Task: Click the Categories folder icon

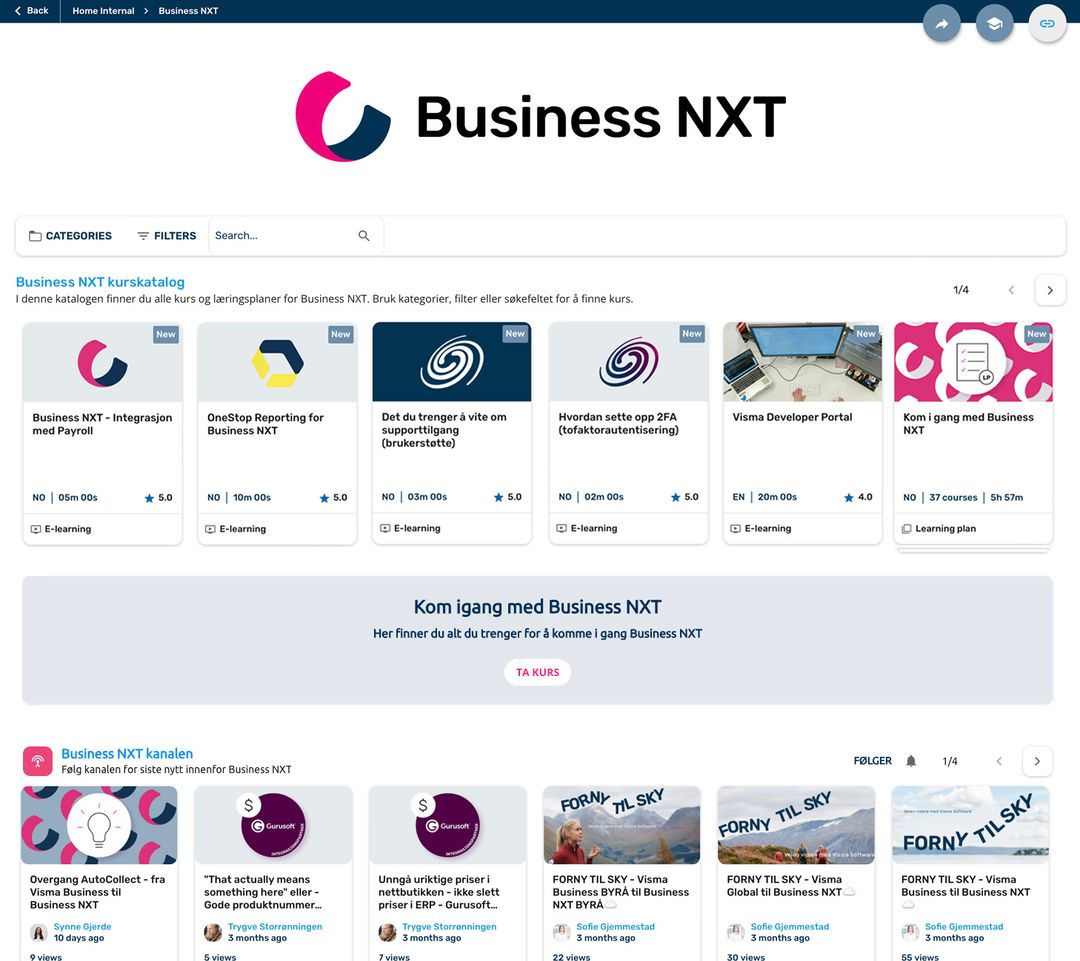Action: (33, 235)
